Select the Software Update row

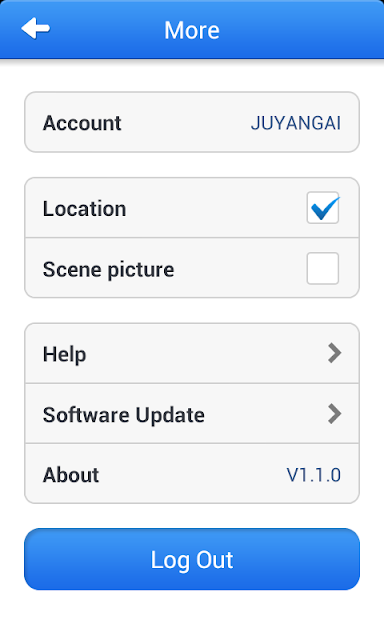(192, 413)
